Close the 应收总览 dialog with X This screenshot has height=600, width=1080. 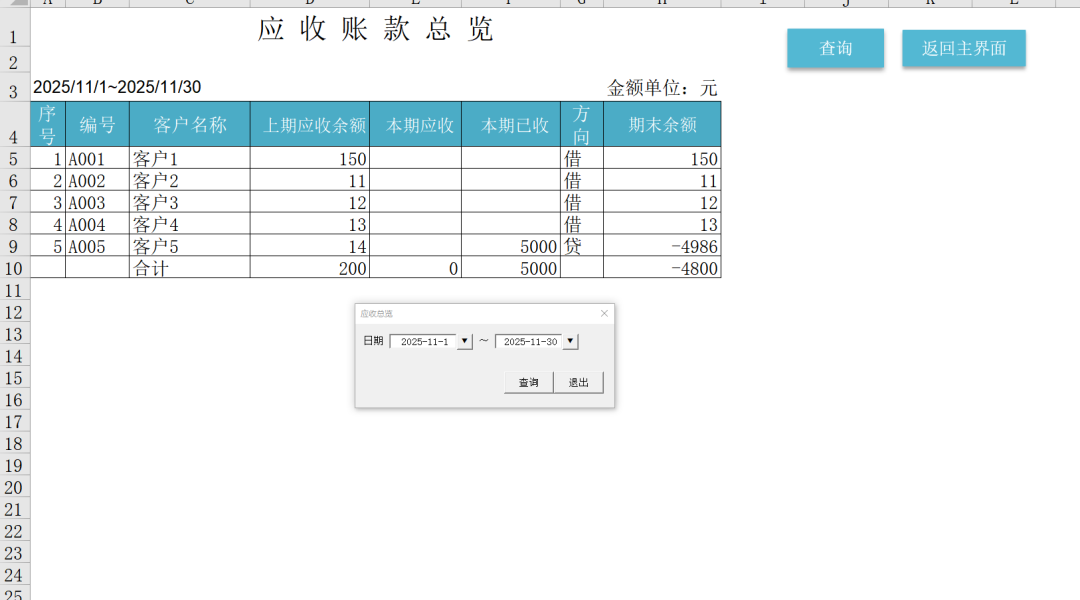[604, 314]
